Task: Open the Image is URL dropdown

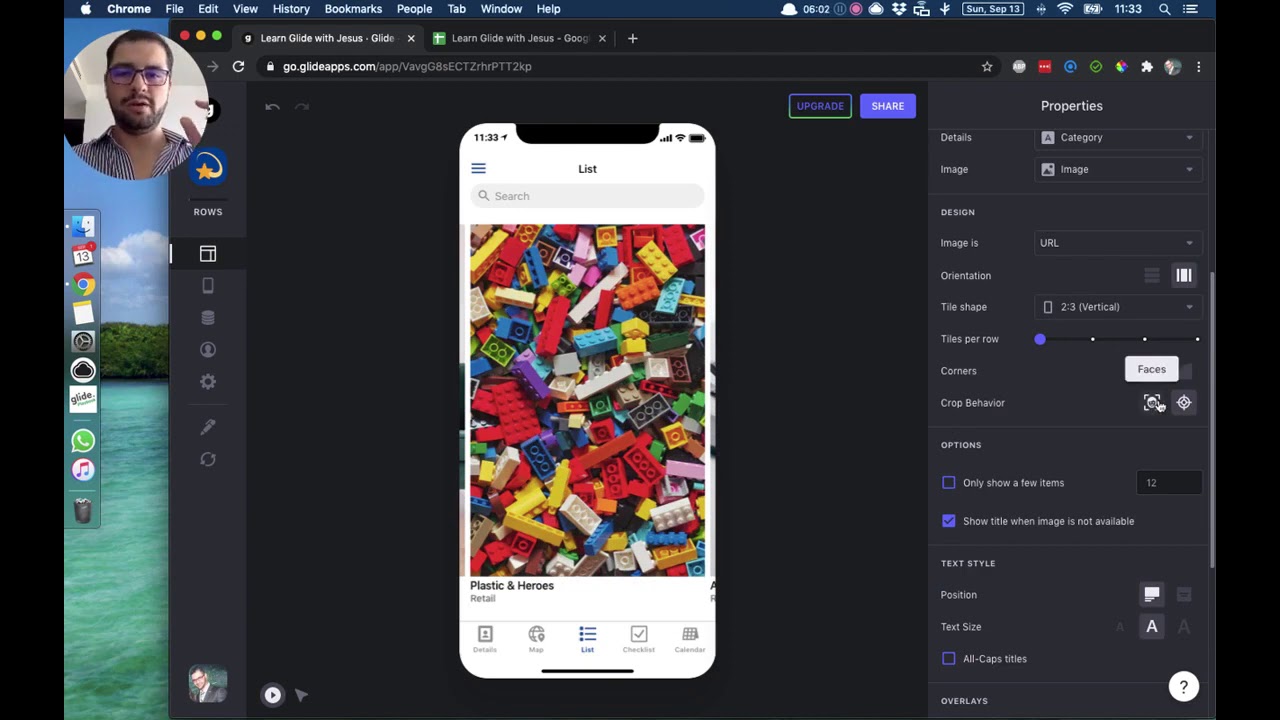Action: (1118, 243)
